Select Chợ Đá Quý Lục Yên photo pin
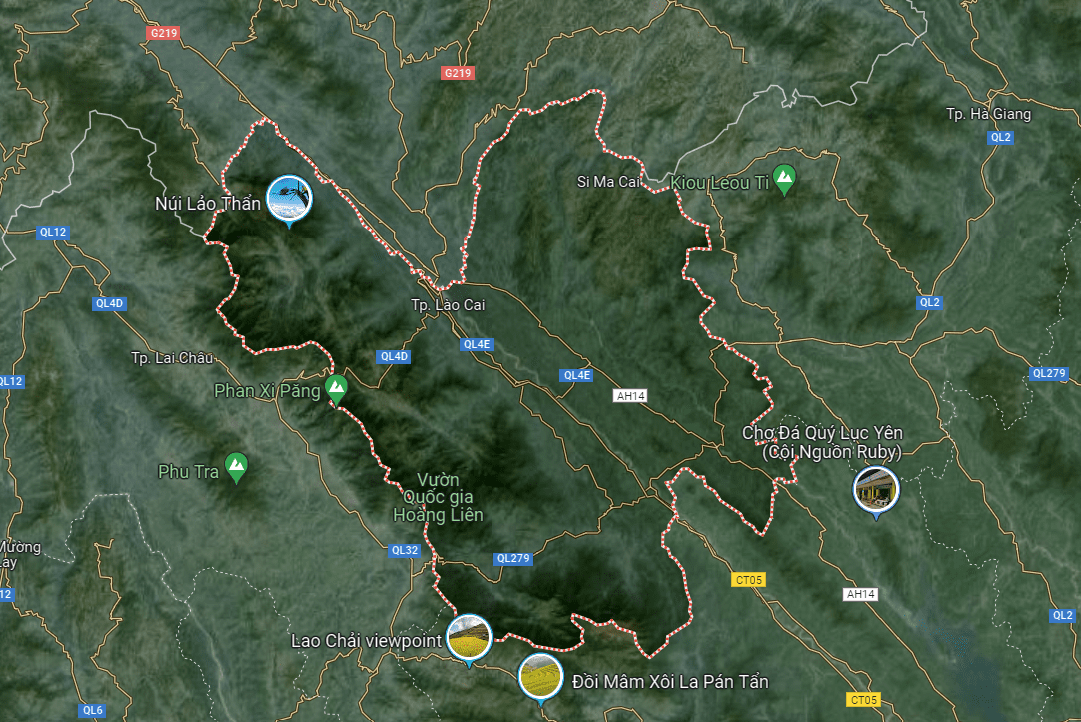Image resolution: width=1081 pixels, height=722 pixels. 876,492
